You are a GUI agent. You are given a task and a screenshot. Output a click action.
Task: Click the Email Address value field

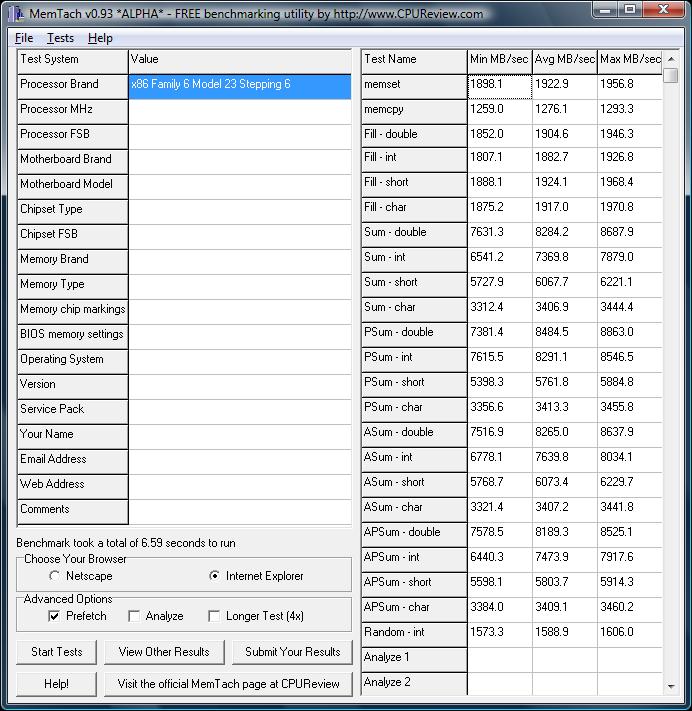[x=240, y=462]
